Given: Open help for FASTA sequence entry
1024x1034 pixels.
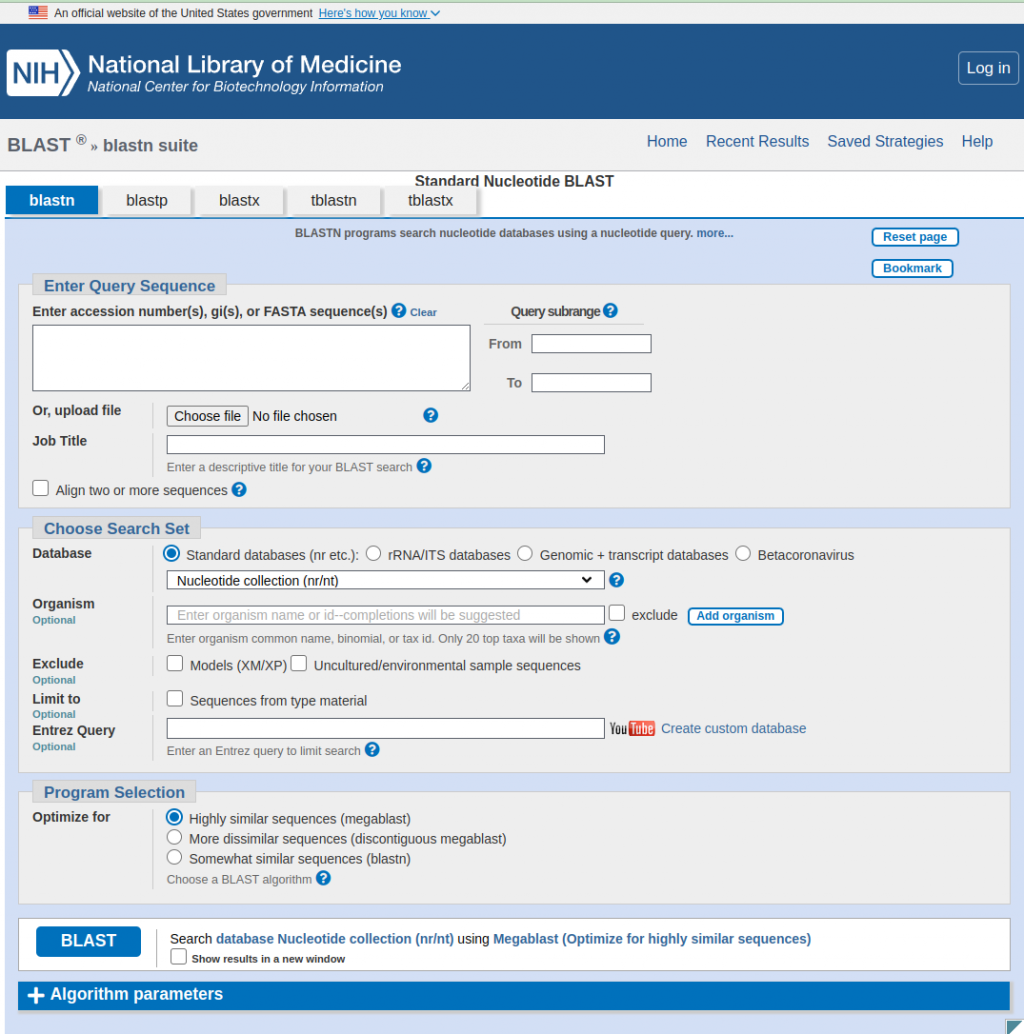Looking at the screenshot, I should (398, 311).
